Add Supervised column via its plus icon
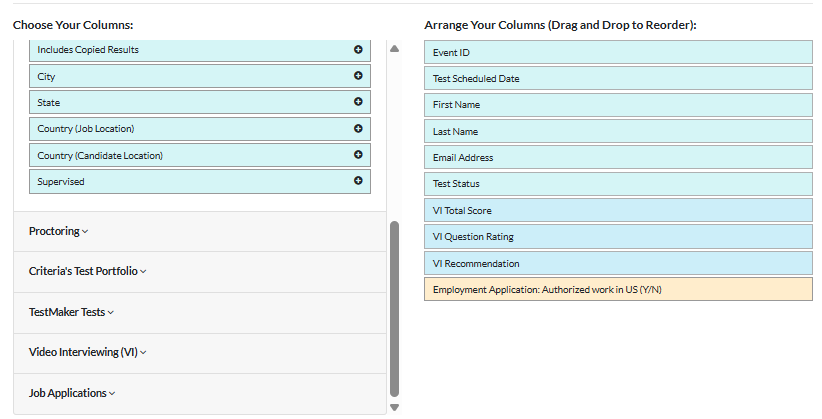This screenshot has height=419, width=822. coord(358,181)
